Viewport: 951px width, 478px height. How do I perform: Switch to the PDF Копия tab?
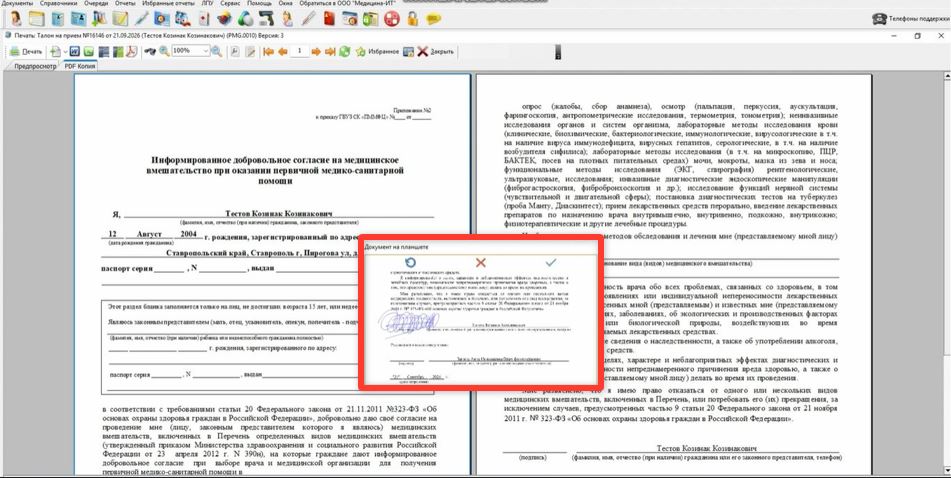(x=79, y=66)
